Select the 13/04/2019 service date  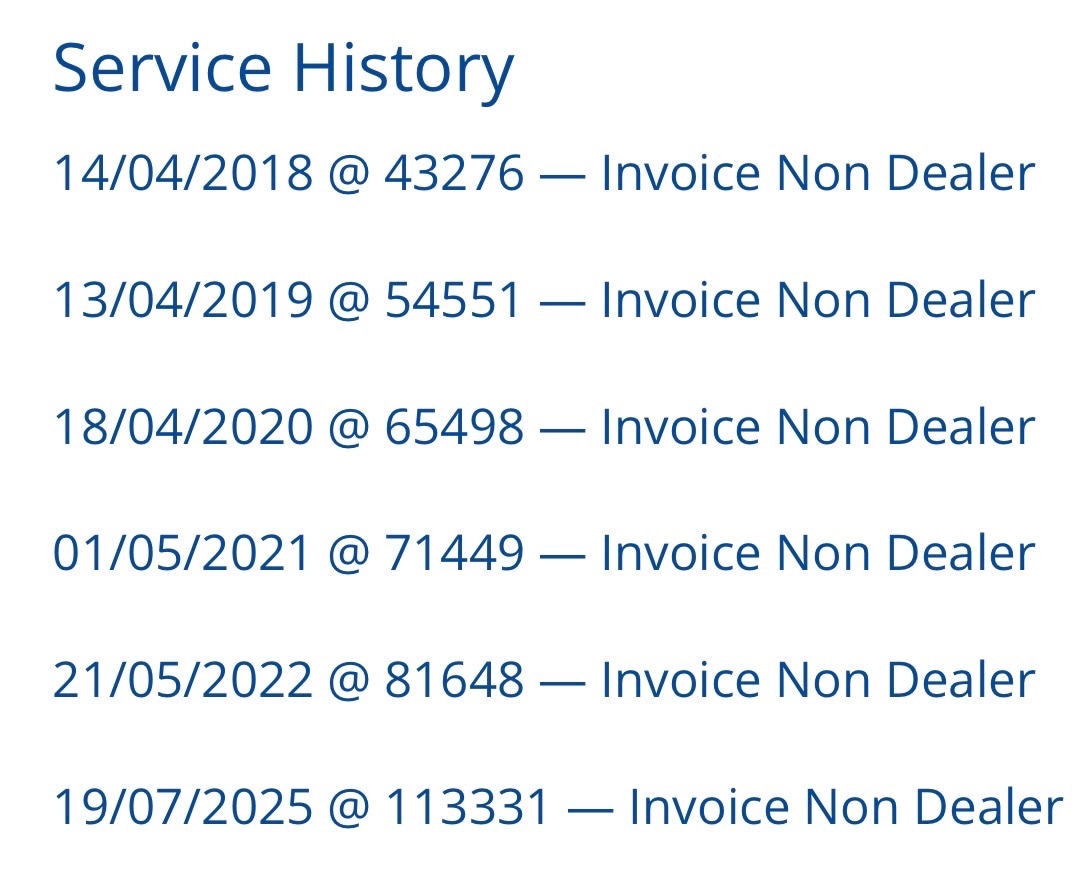(183, 300)
